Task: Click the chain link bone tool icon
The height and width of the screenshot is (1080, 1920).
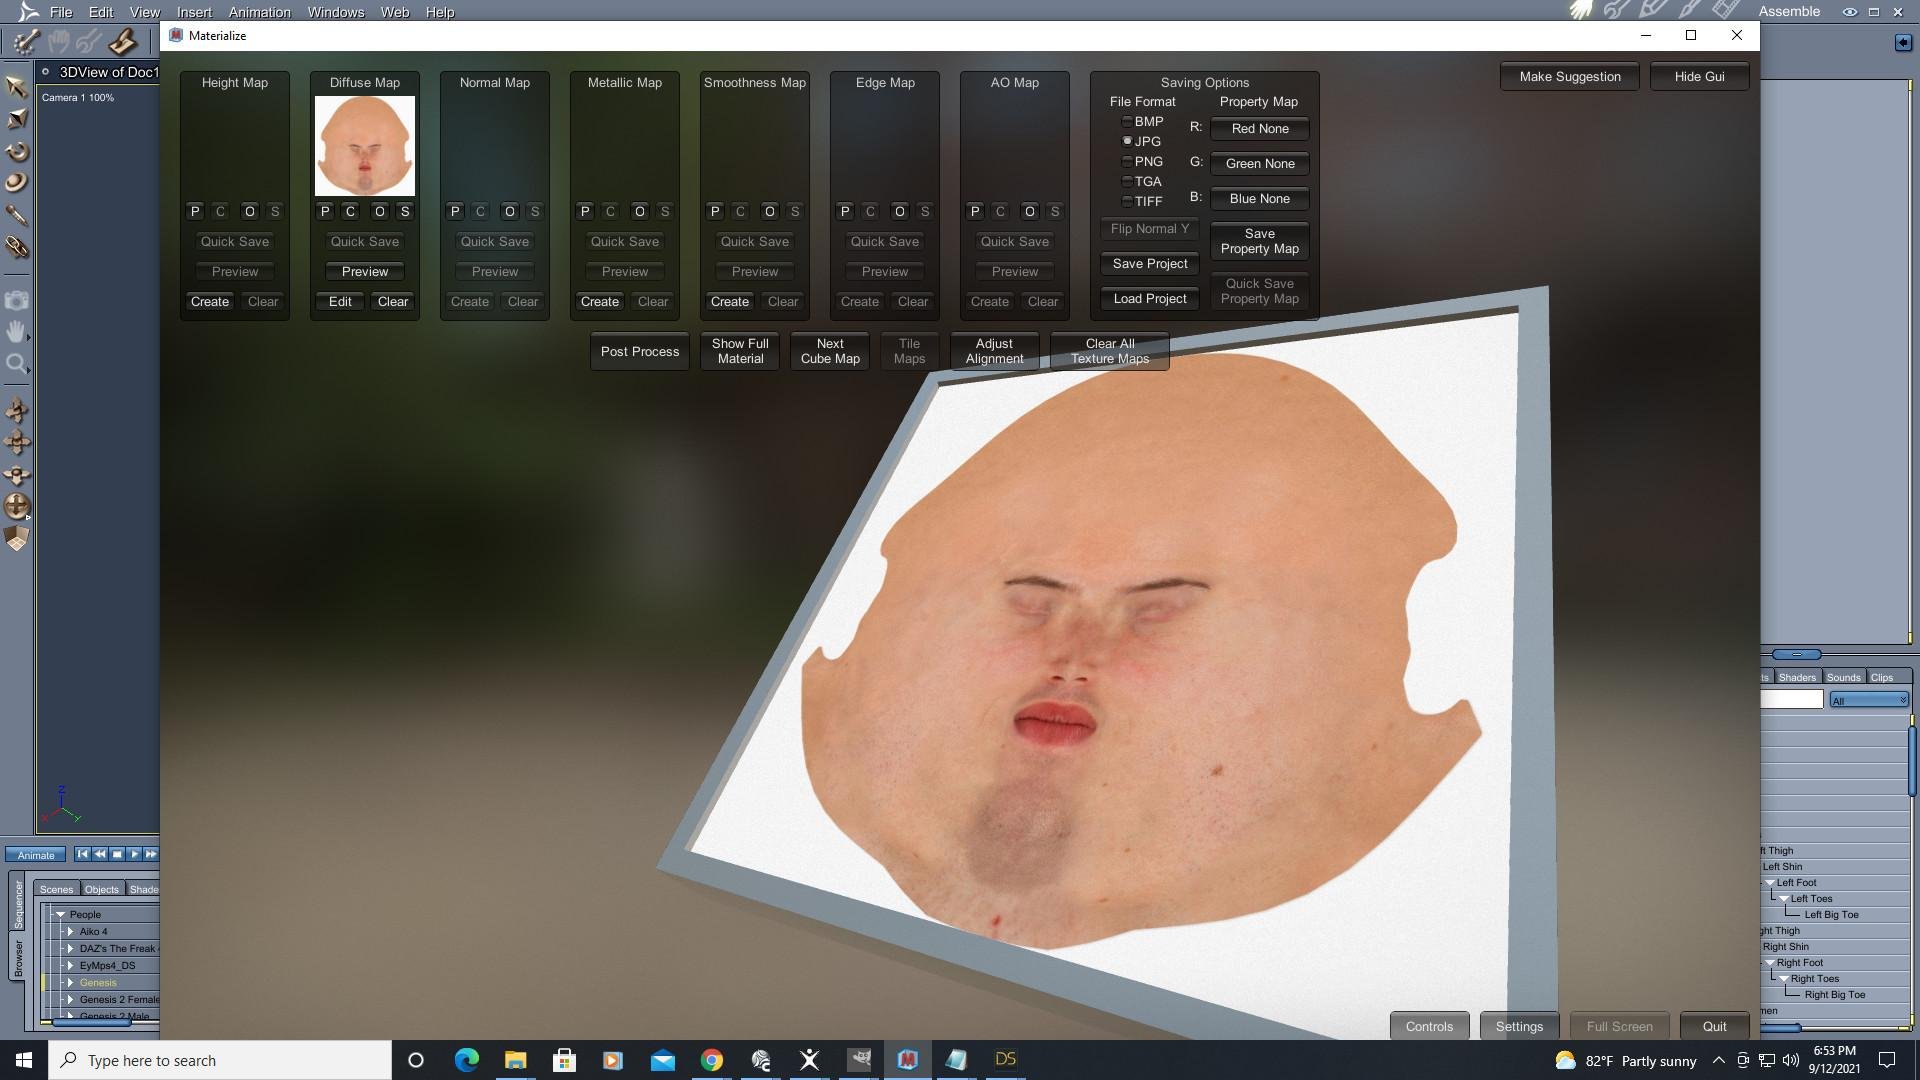Action: [x=16, y=246]
